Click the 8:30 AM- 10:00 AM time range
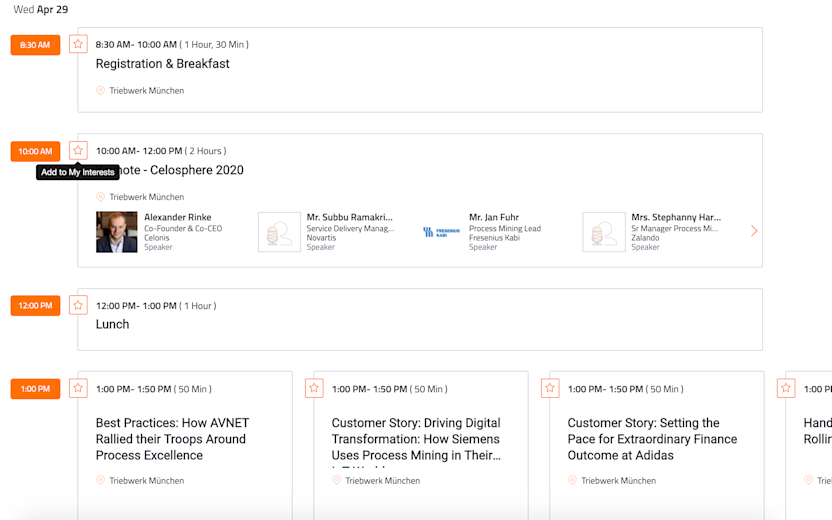832x520 pixels. coord(136,45)
